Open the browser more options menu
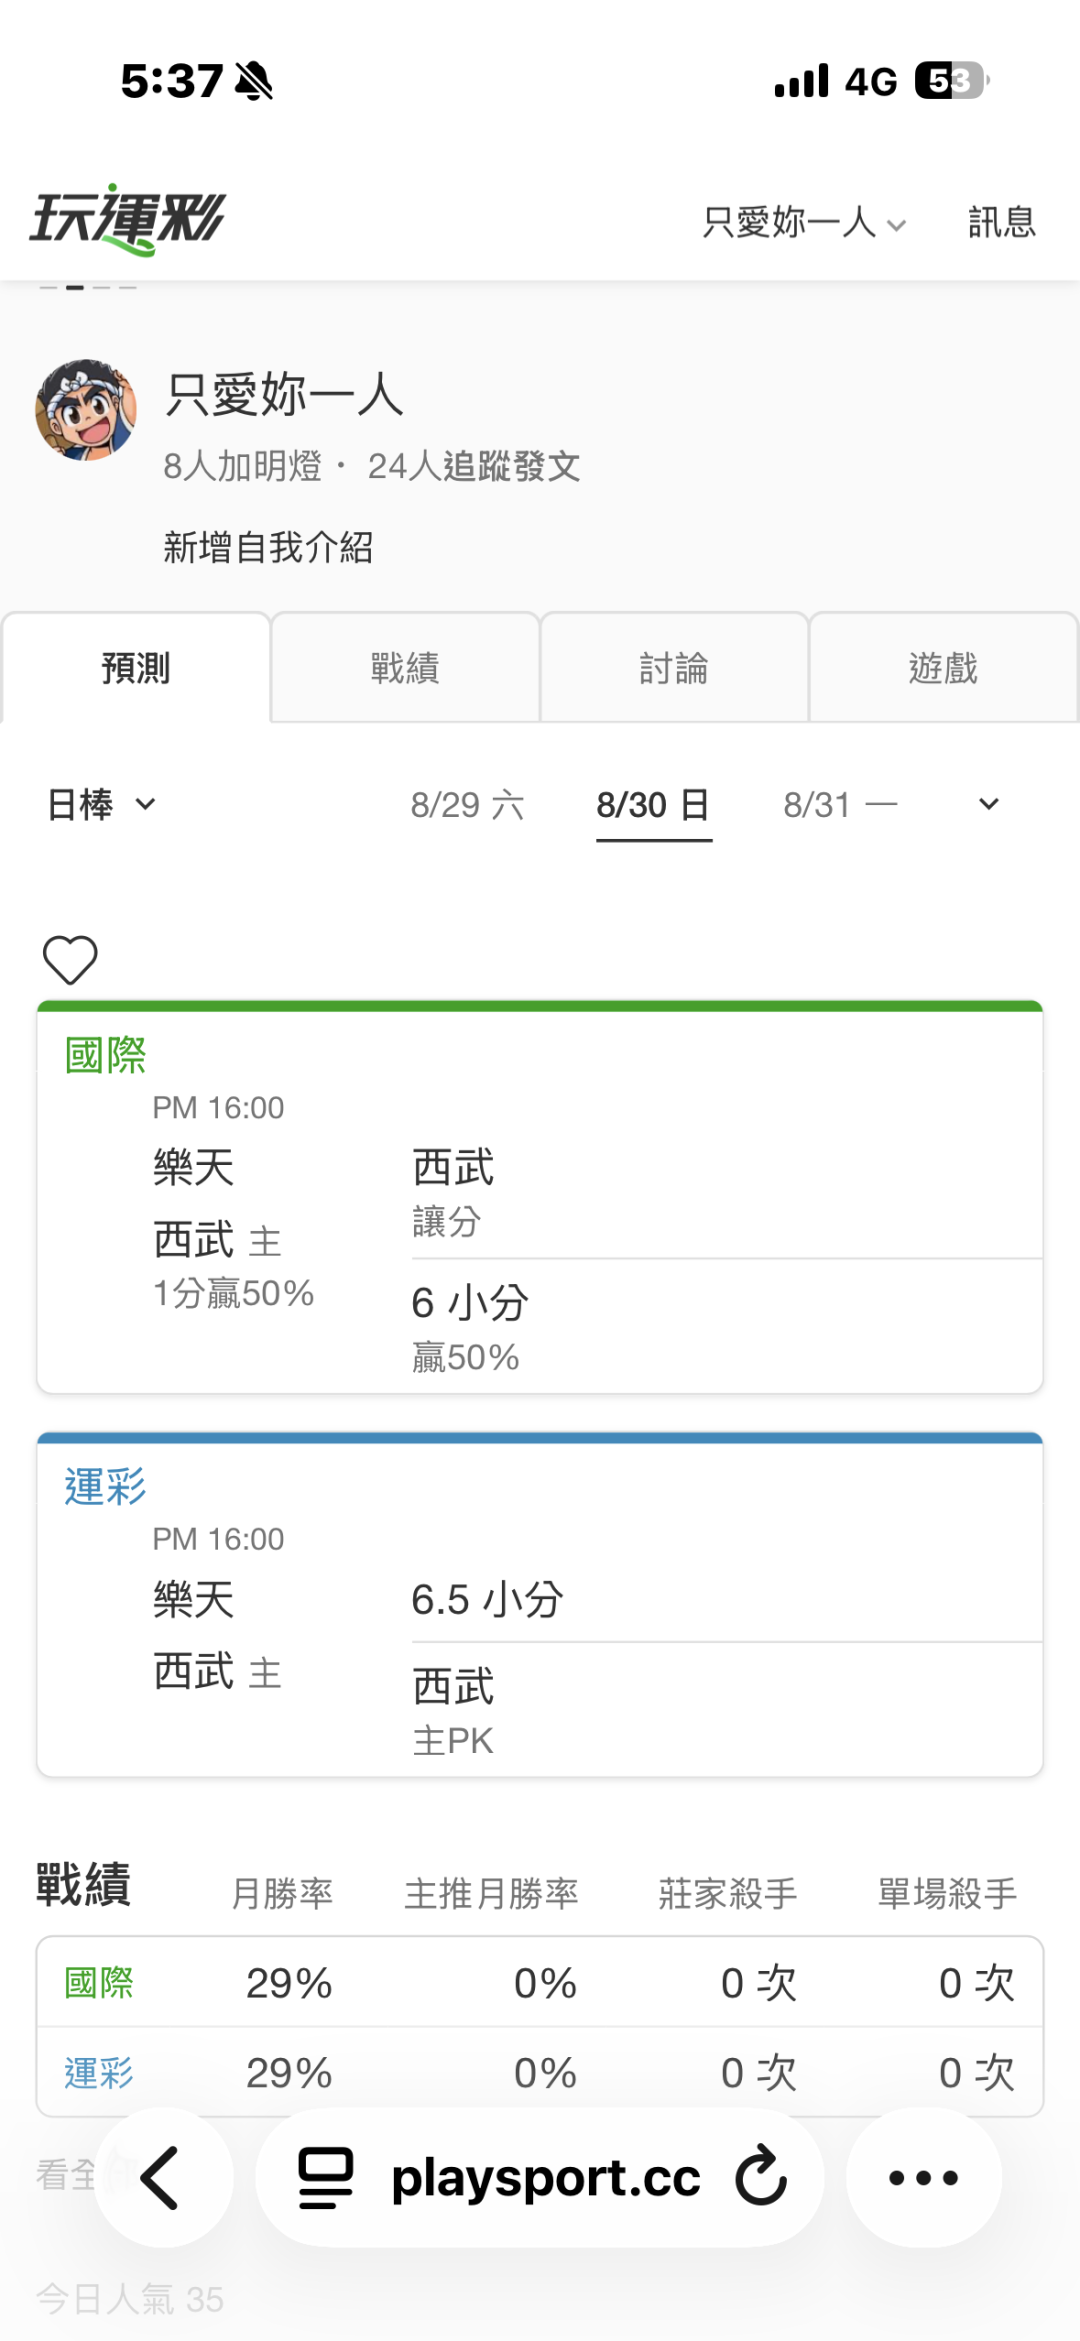 pos(923,2177)
